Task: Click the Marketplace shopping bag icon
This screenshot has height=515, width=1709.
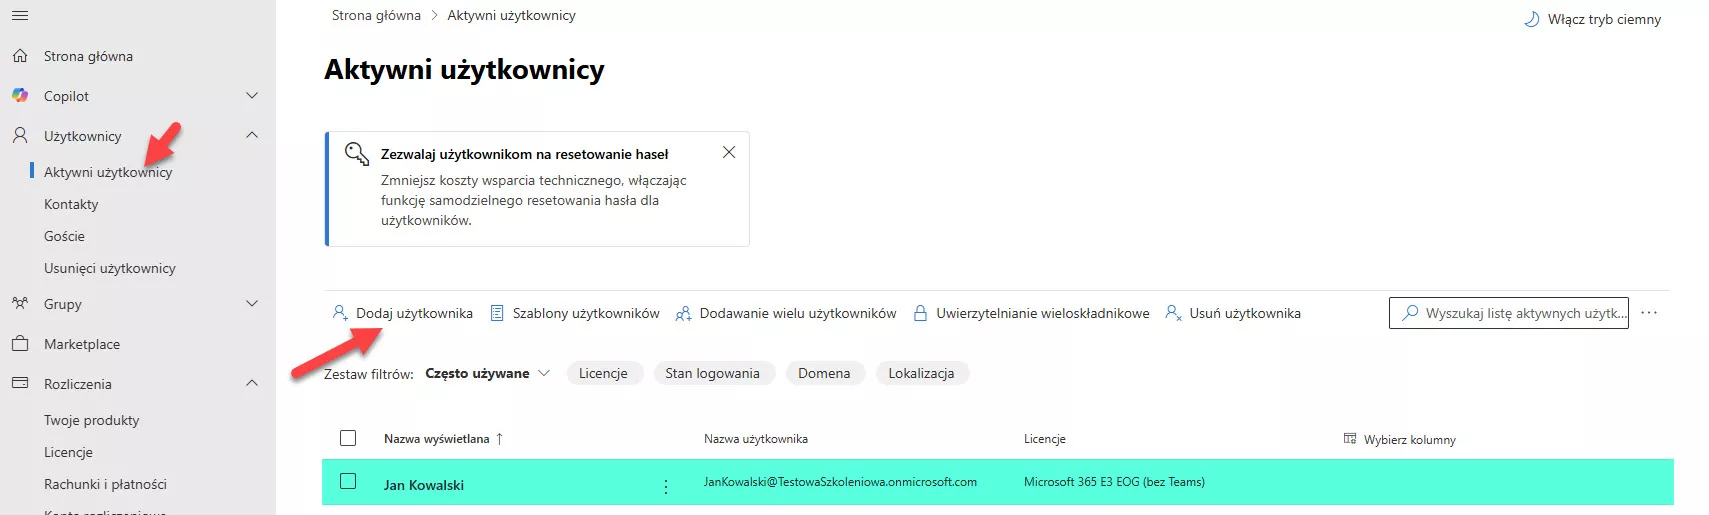Action: (x=20, y=344)
